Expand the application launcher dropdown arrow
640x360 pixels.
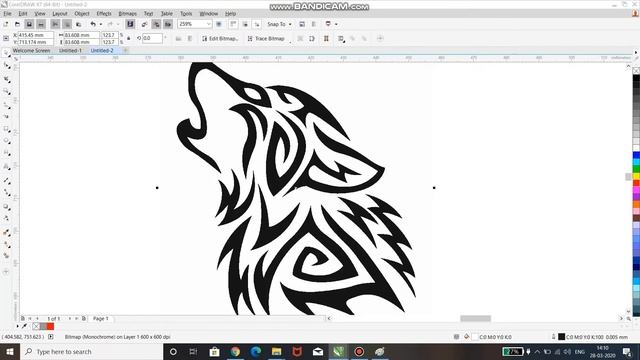[x=336, y=24]
